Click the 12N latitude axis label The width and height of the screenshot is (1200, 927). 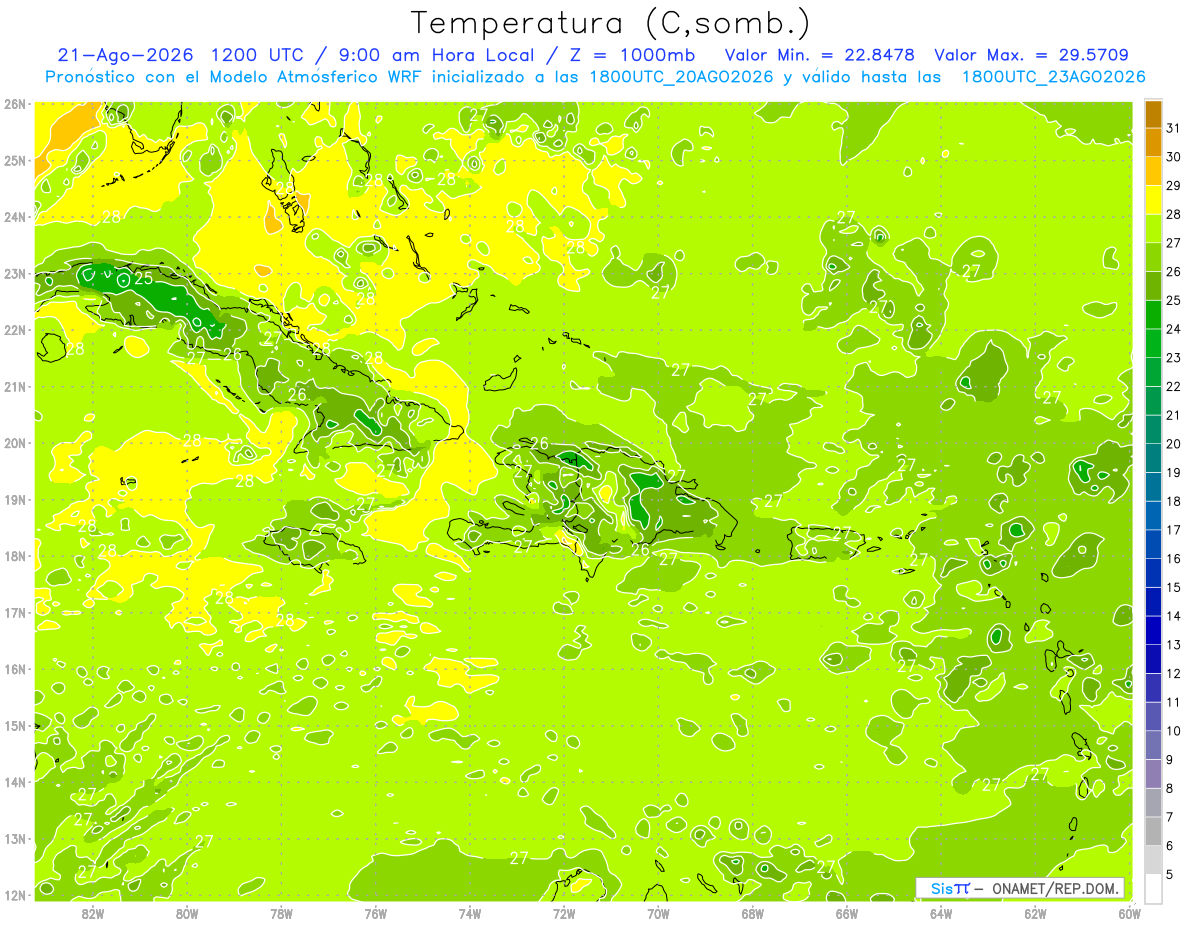16,895
